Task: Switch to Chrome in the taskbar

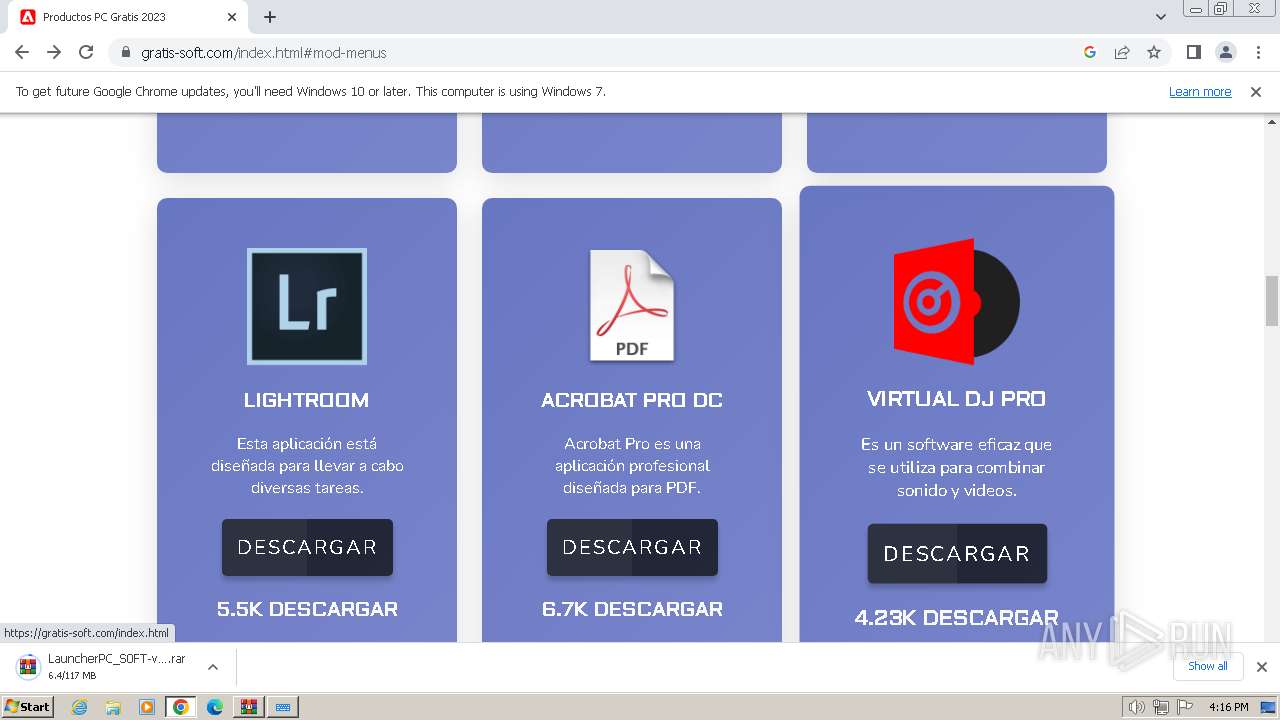Action: (x=181, y=707)
